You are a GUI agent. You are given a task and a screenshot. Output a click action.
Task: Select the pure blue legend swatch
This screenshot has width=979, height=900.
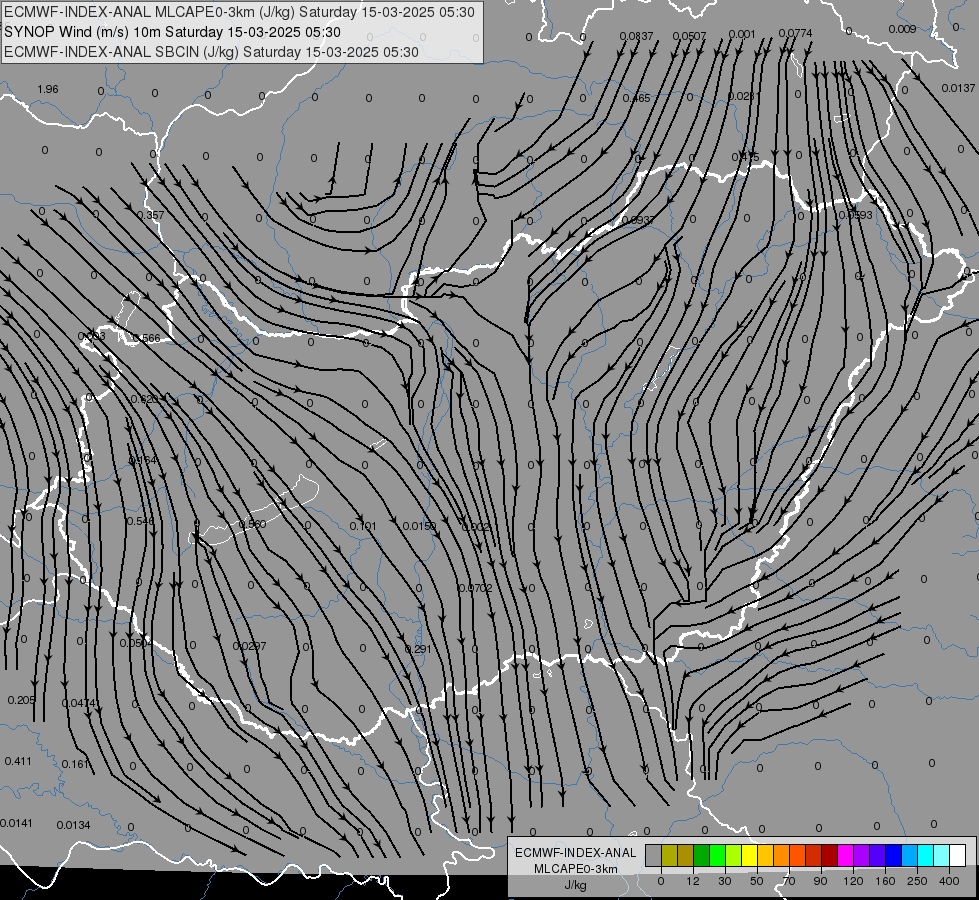pos(894,855)
